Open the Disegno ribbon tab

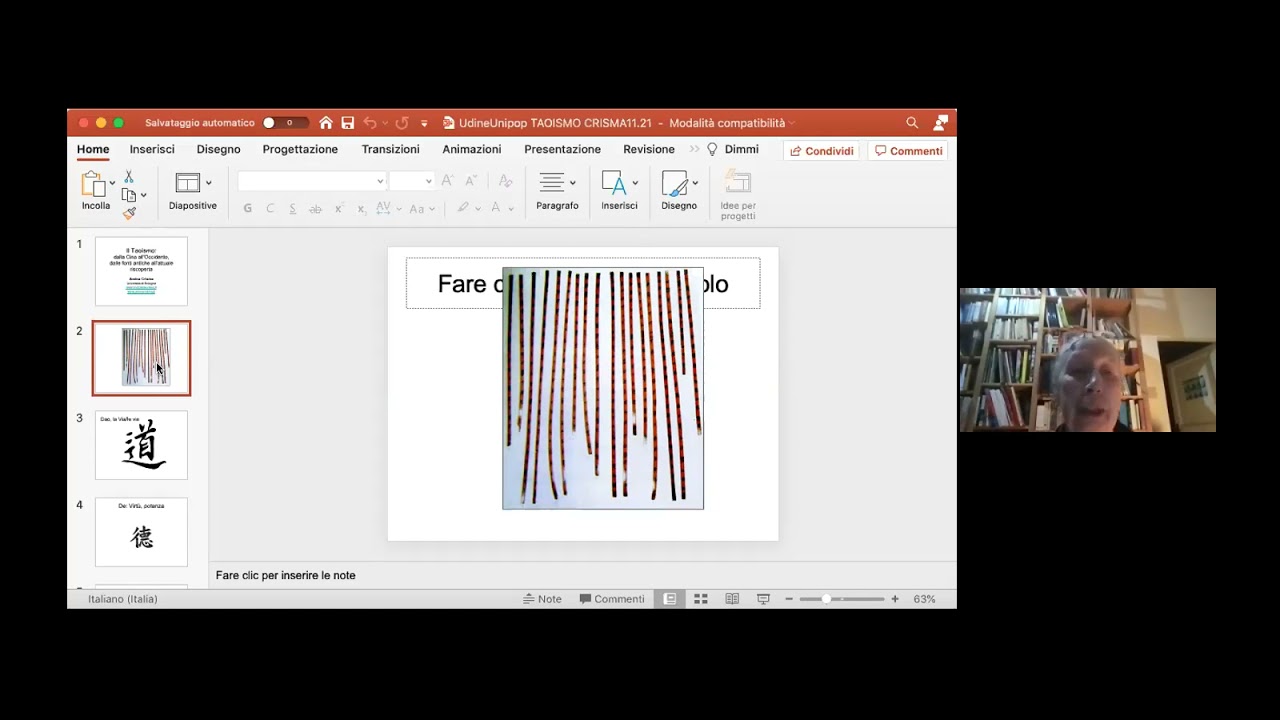[x=218, y=149]
